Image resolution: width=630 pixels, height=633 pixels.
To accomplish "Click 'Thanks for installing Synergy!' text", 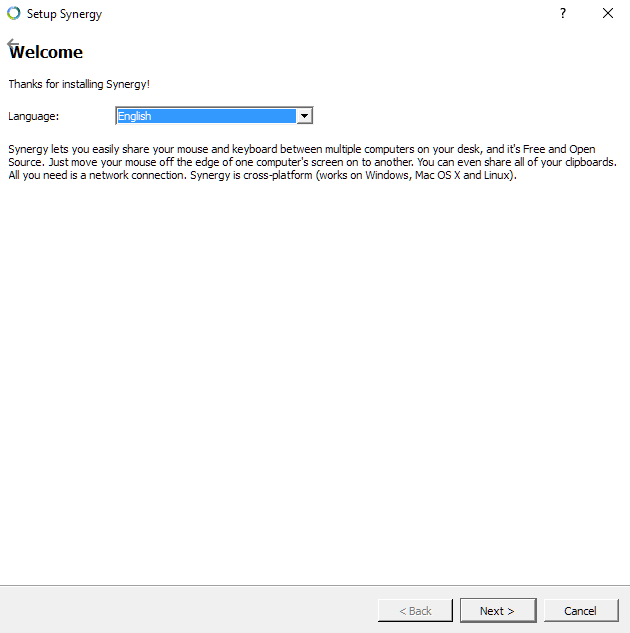I will [79, 84].
